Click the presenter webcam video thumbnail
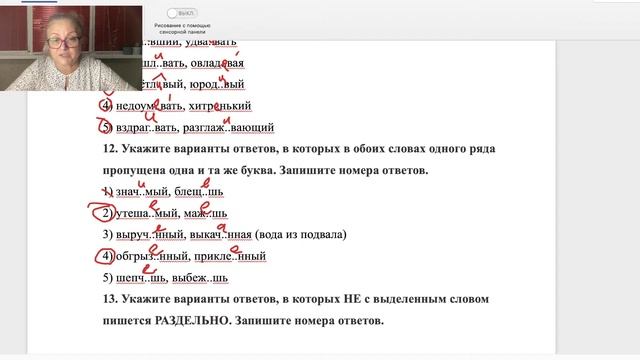Image resolution: width=640 pixels, height=360 pixels. [x=71, y=48]
